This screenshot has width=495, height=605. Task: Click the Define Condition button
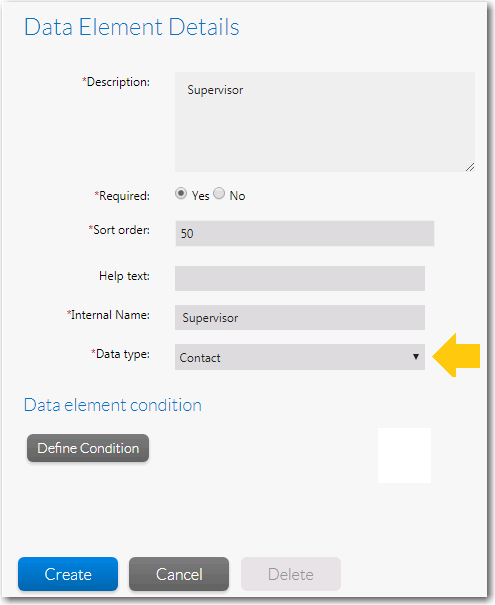pyautogui.click(x=88, y=448)
